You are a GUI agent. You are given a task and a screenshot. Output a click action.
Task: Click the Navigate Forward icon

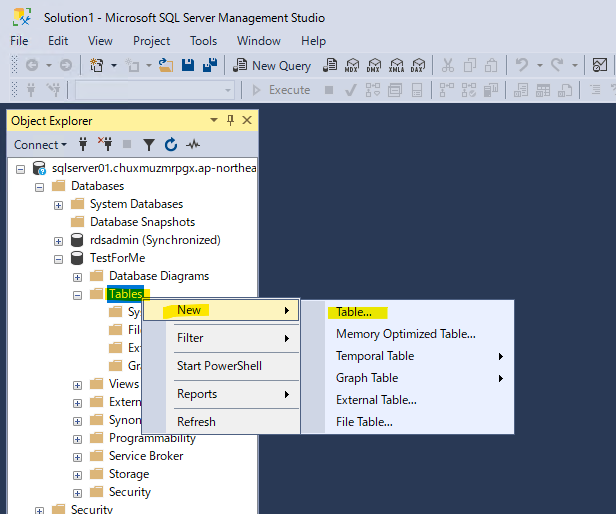[x=66, y=65]
